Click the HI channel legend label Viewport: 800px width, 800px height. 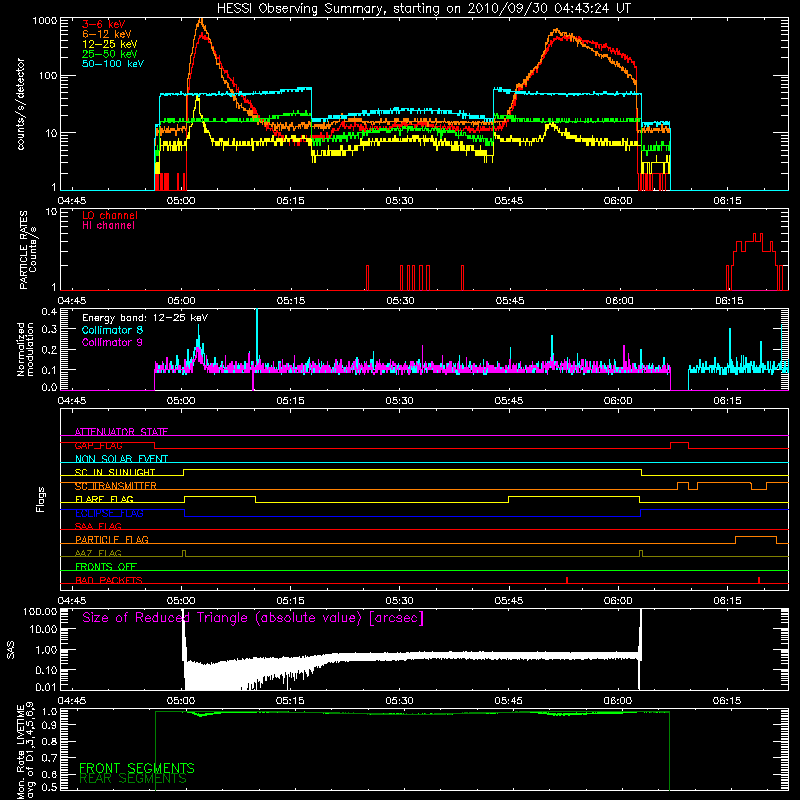109,226
